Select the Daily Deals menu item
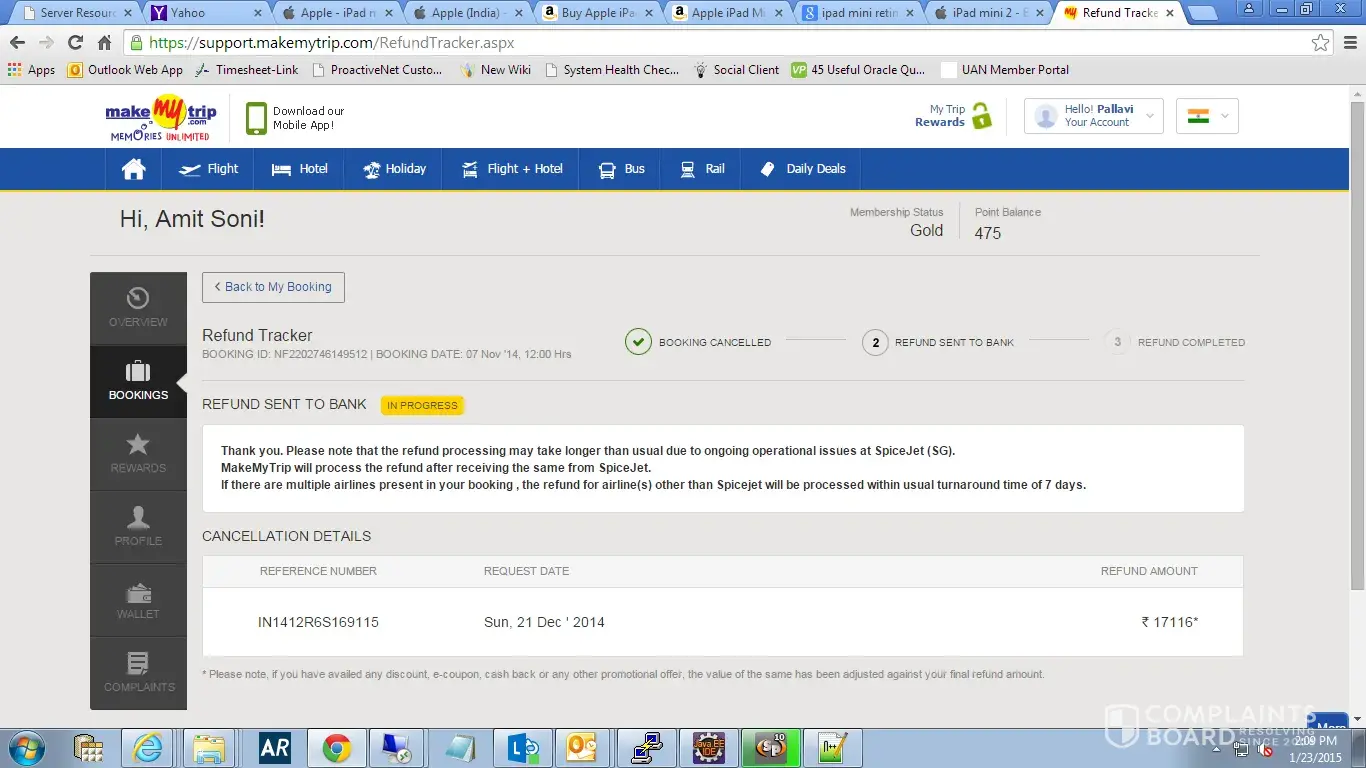Screen dimensions: 1366x768 pyautogui.click(x=802, y=169)
